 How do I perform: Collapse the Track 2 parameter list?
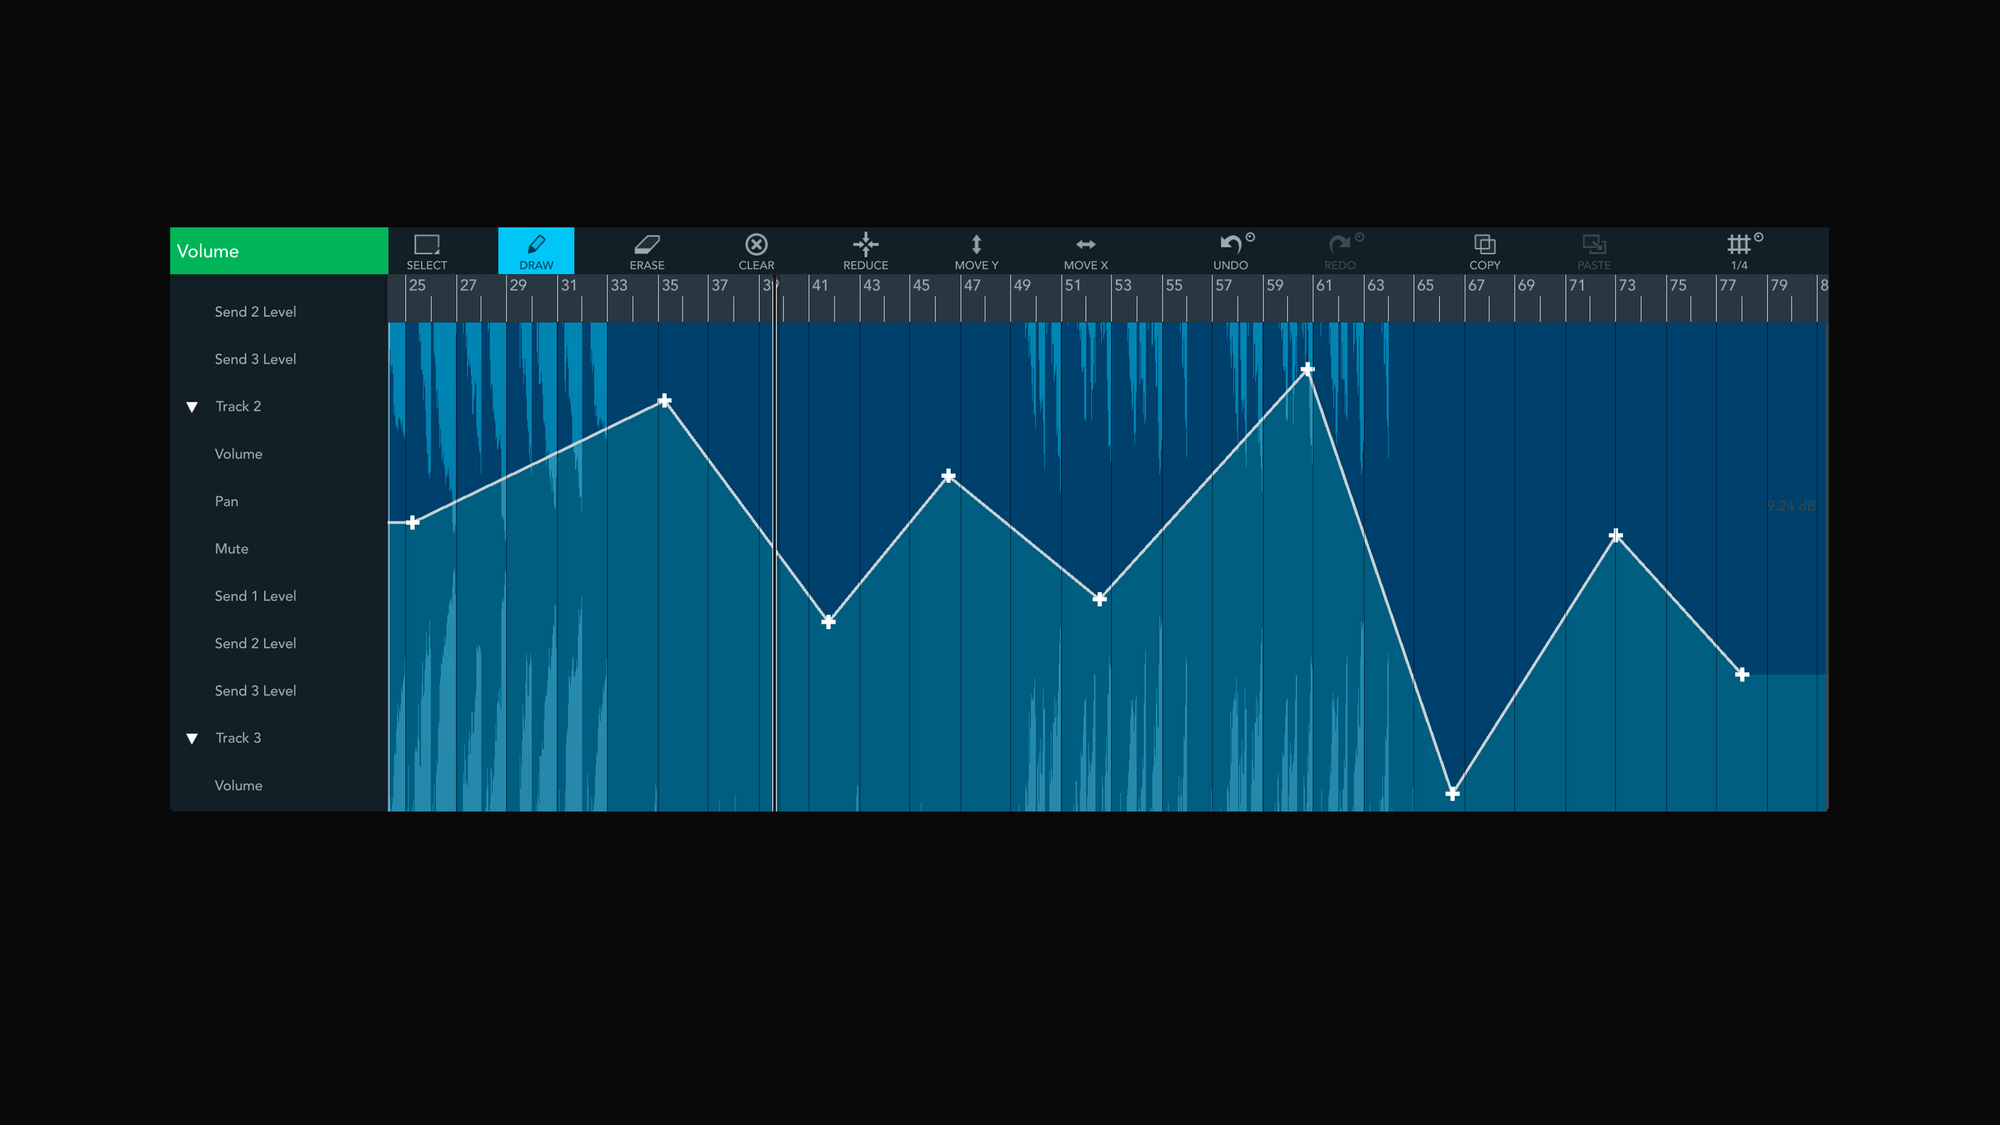pyautogui.click(x=192, y=407)
